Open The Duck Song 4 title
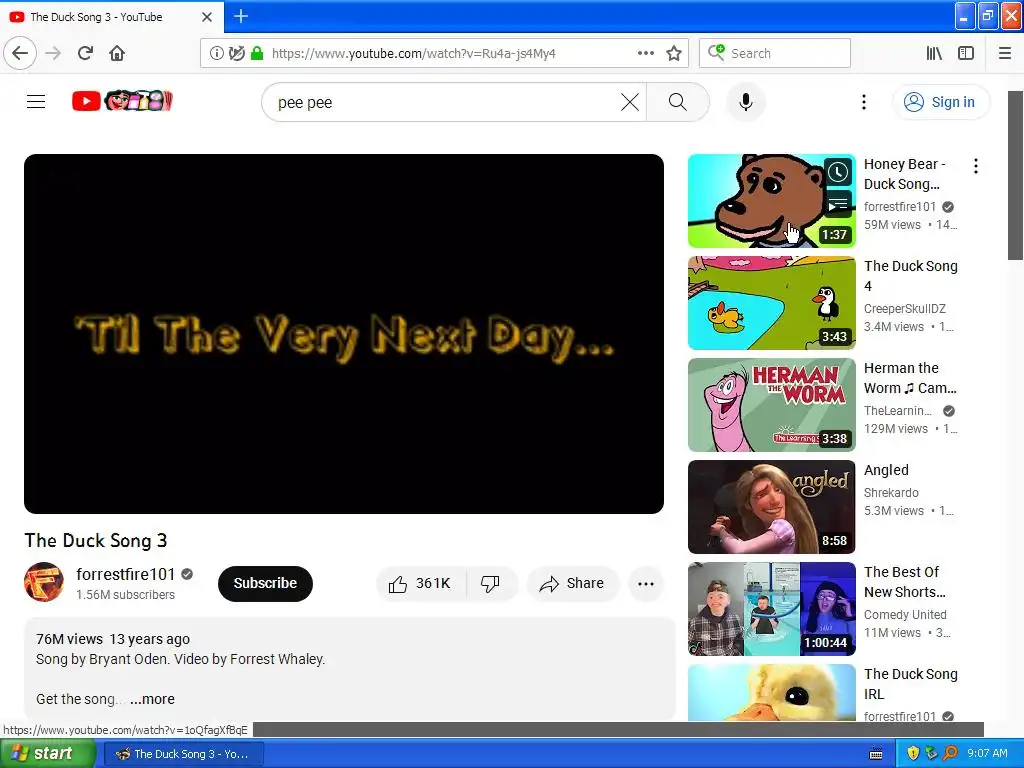 (910, 276)
